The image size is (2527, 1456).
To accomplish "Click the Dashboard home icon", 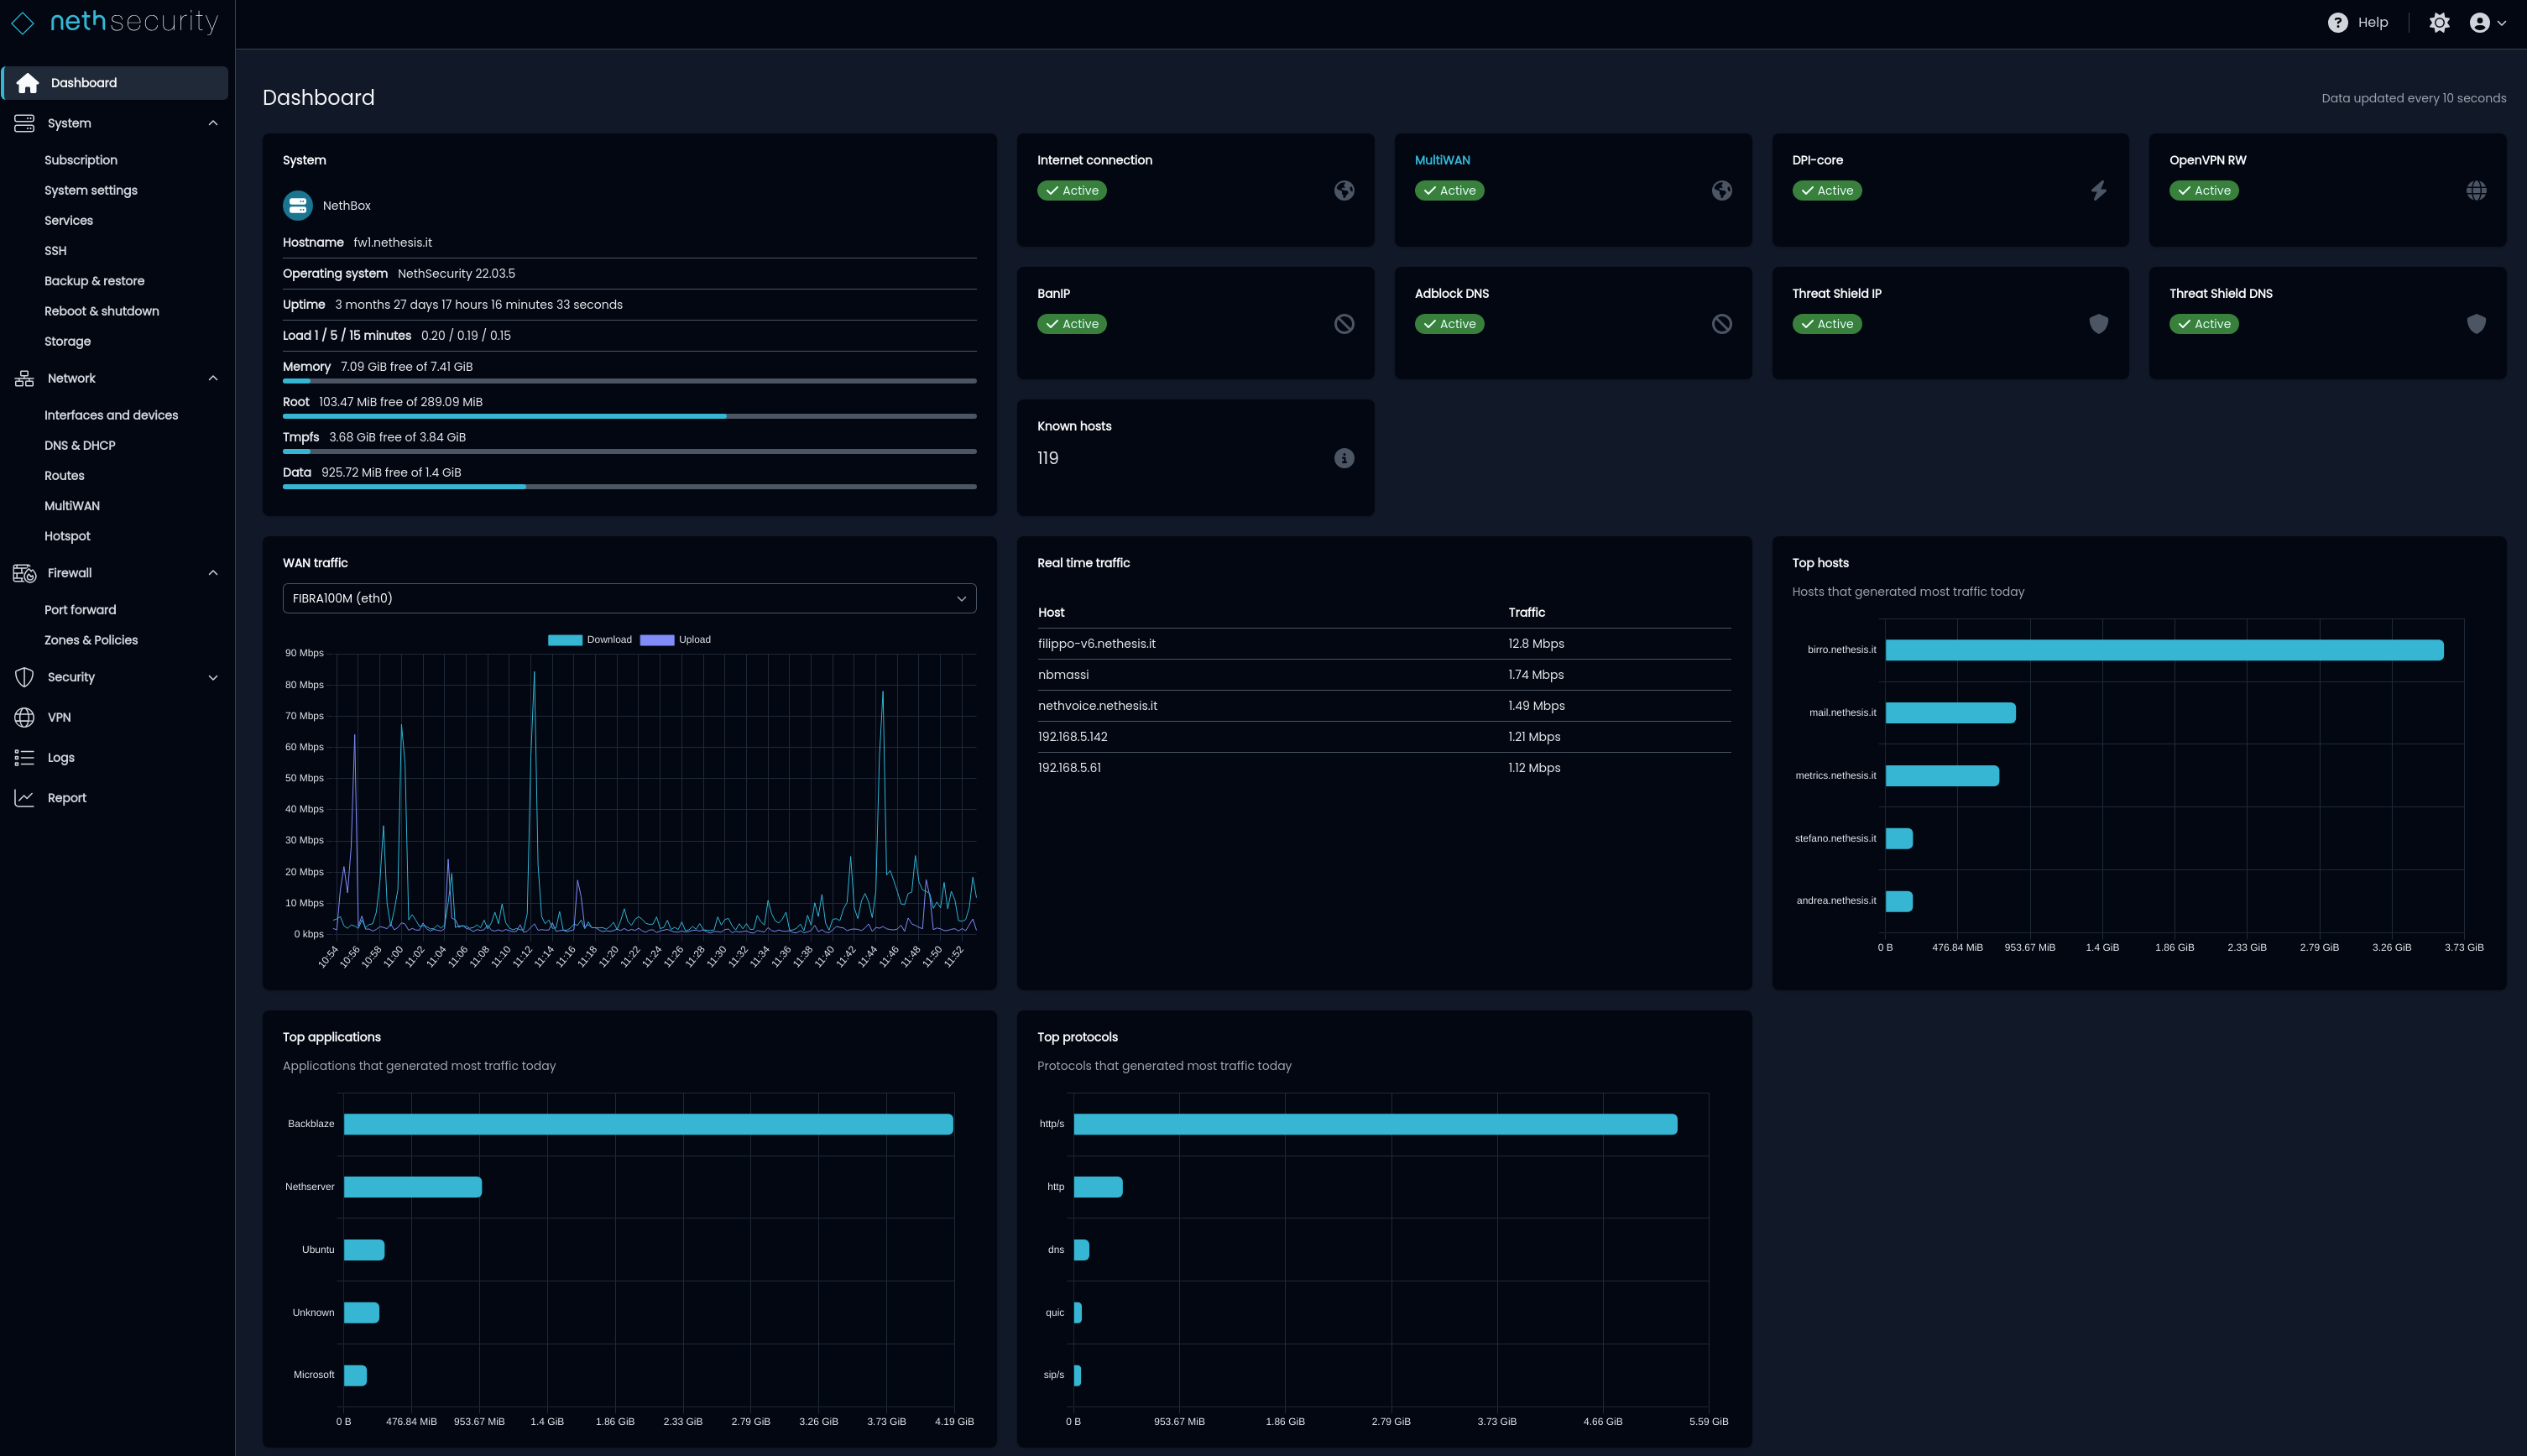I will (27, 83).
